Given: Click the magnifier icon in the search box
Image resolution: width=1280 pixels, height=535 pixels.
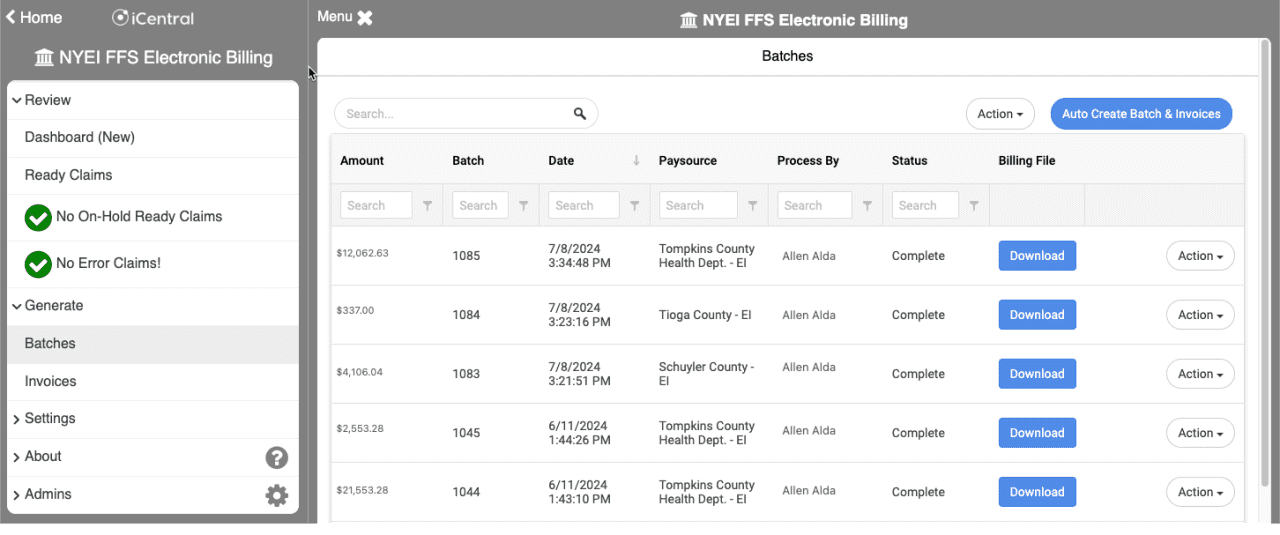Looking at the screenshot, I should click(579, 114).
